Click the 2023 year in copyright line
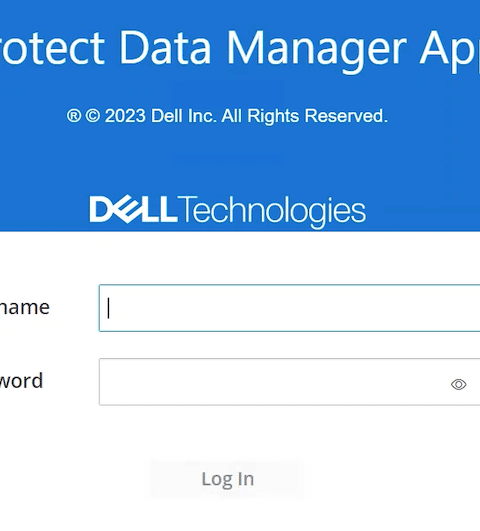This screenshot has width=480, height=531. point(125,116)
